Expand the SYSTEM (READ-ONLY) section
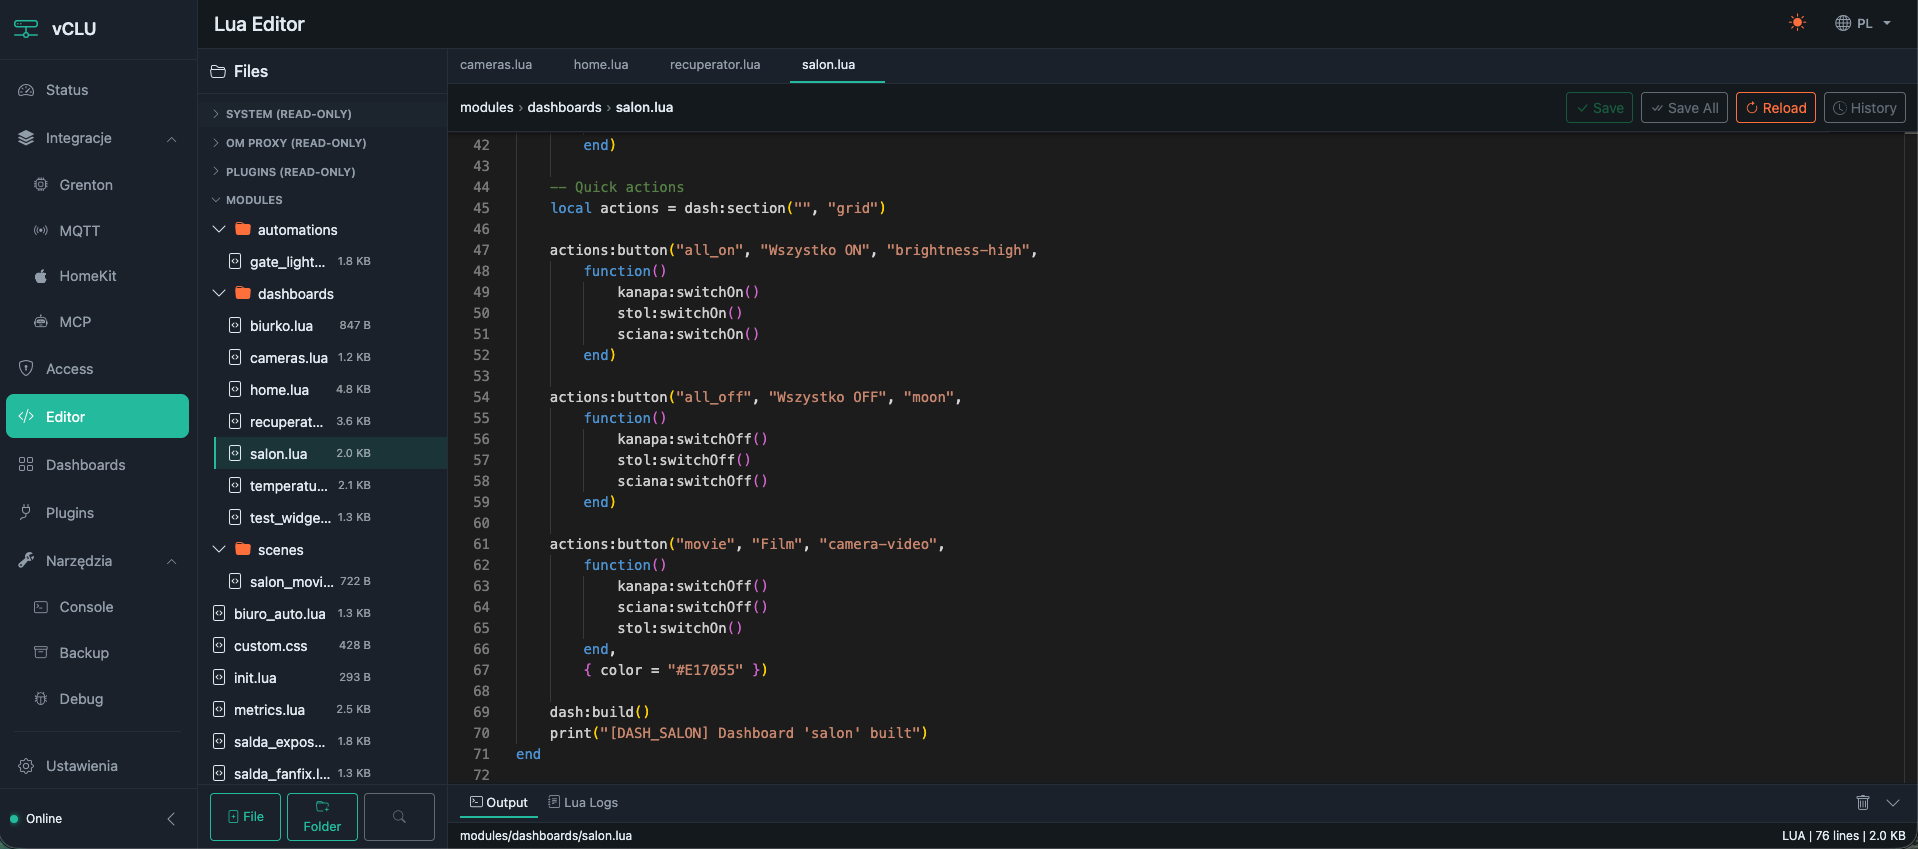This screenshot has width=1918, height=849. (322, 114)
